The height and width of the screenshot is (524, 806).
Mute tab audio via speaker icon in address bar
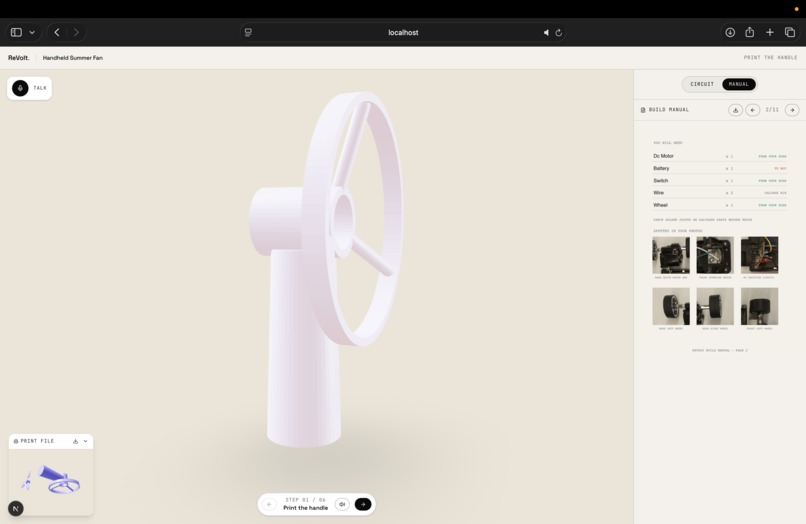pos(546,32)
